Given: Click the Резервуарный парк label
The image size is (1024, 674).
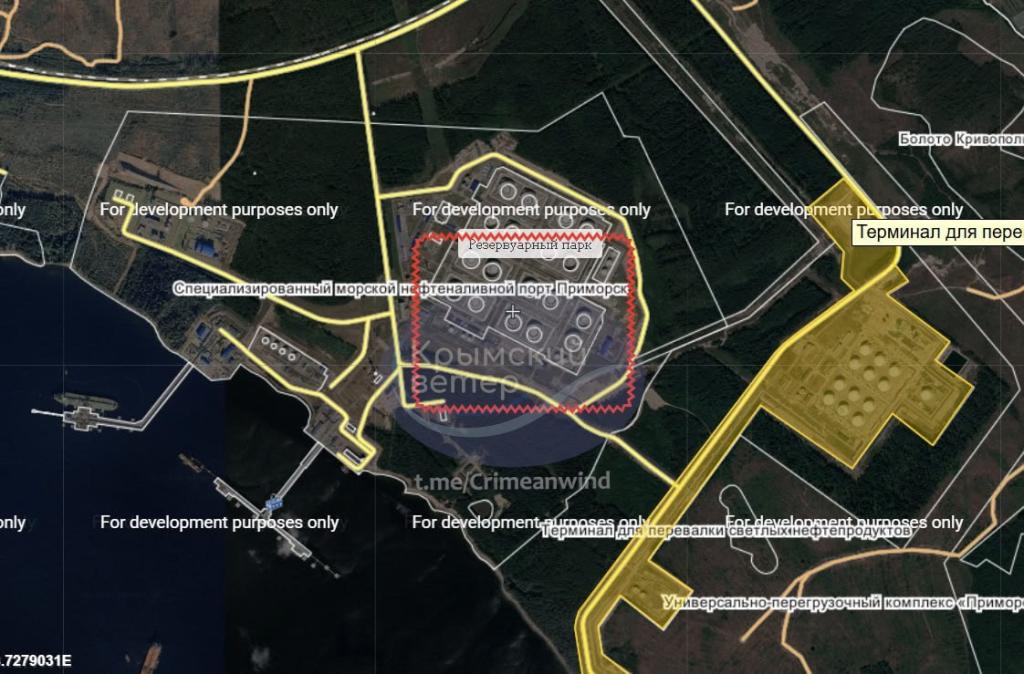Looking at the screenshot, I should click(530, 244).
